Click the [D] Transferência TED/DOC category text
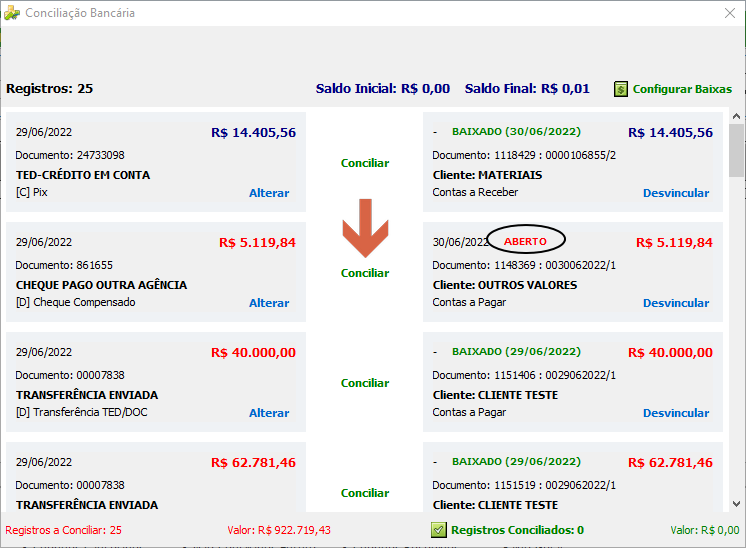746x548 pixels. point(82,412)
